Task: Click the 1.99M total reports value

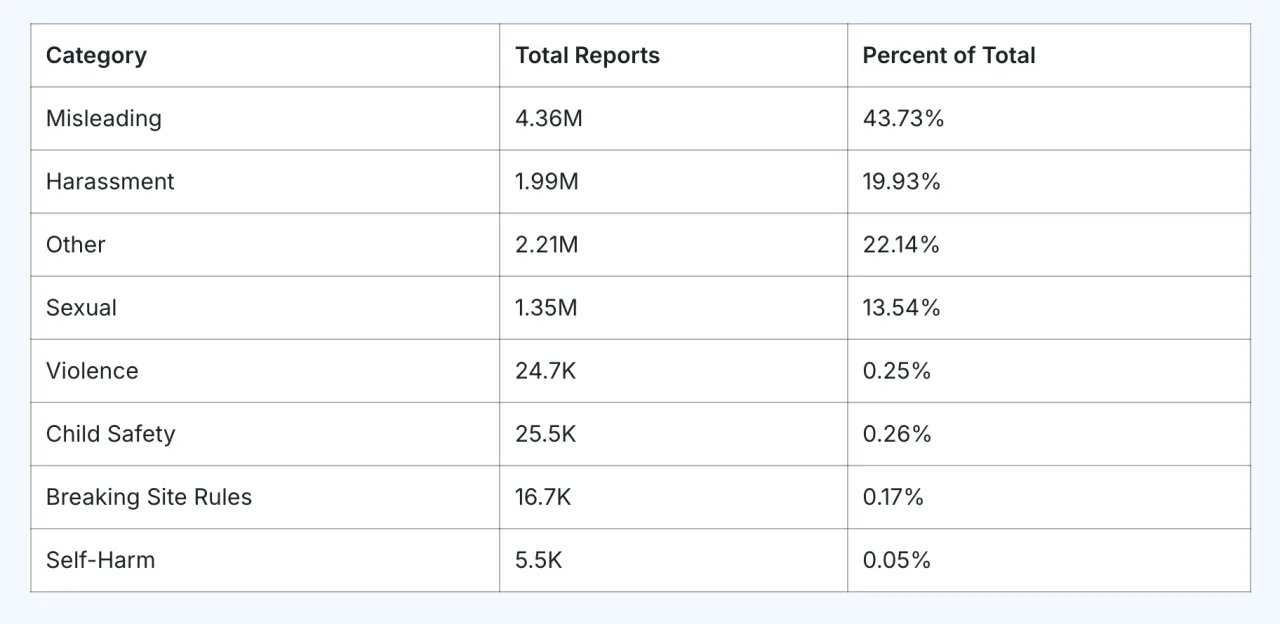Action: [547, 182]
